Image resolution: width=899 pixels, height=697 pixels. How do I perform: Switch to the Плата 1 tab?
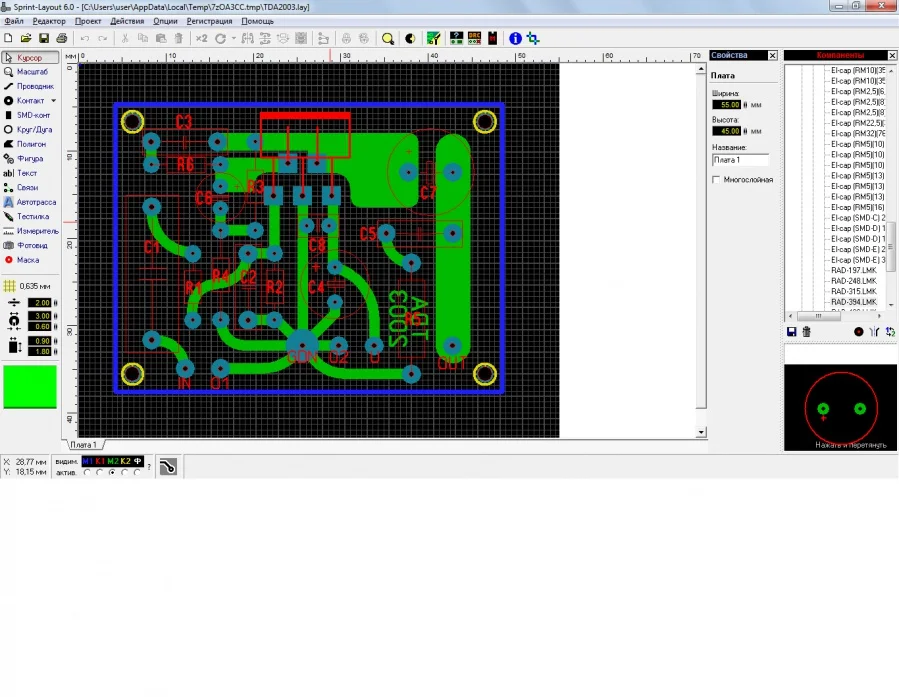pyautogui.click(x=82, y=445)
